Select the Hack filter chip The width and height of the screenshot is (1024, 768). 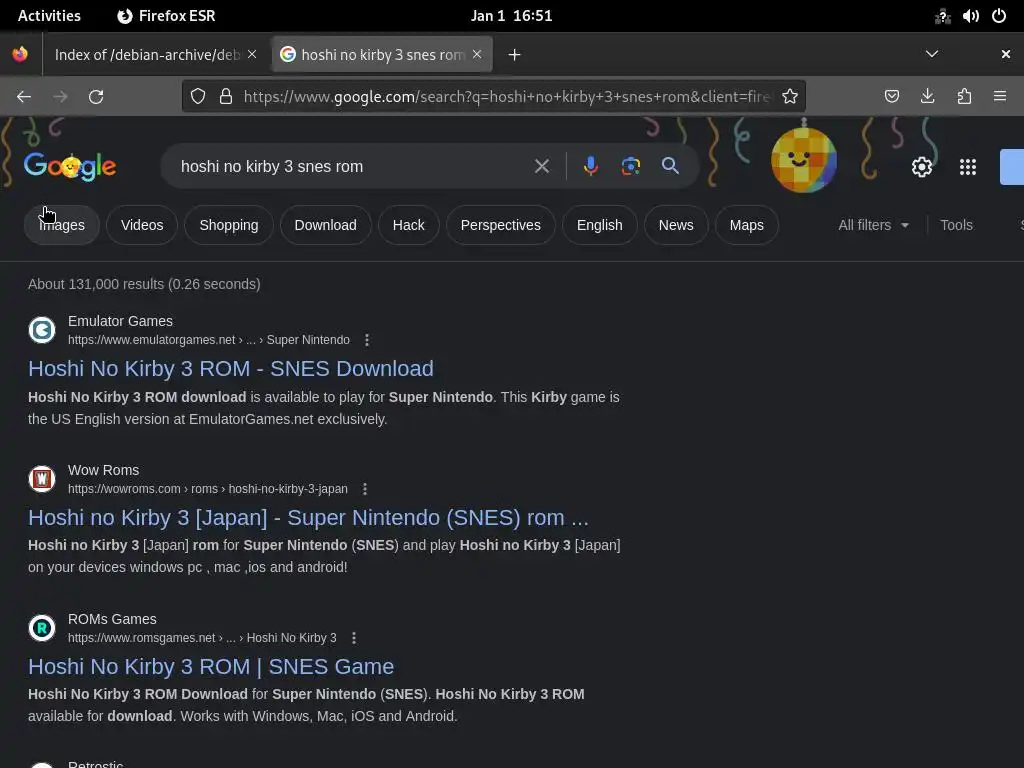(x=408, y=225)
